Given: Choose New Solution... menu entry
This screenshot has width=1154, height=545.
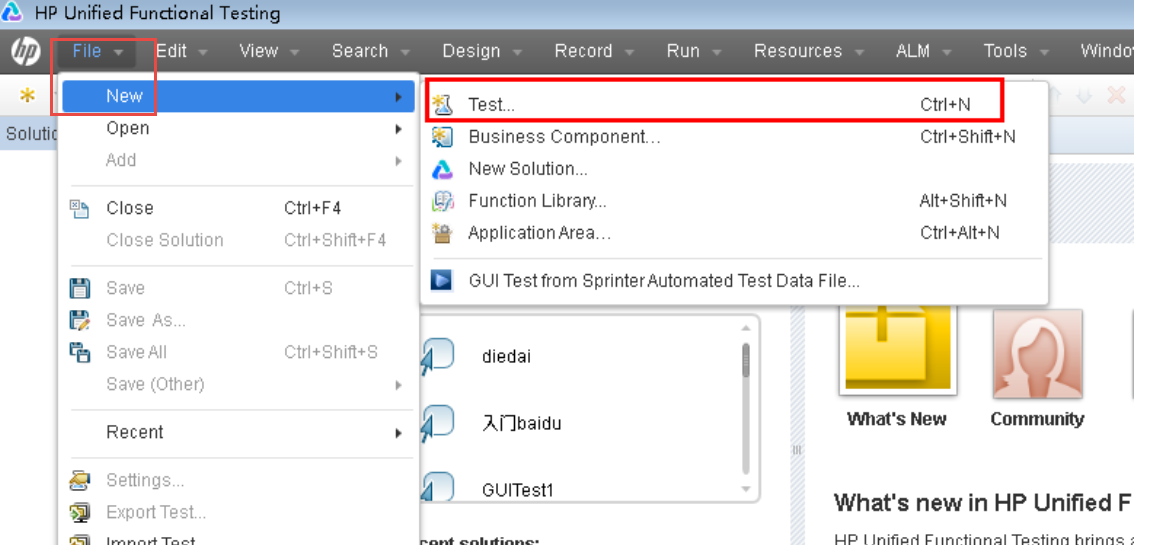Looking at the screenshot, I should (x=734, y=169).
